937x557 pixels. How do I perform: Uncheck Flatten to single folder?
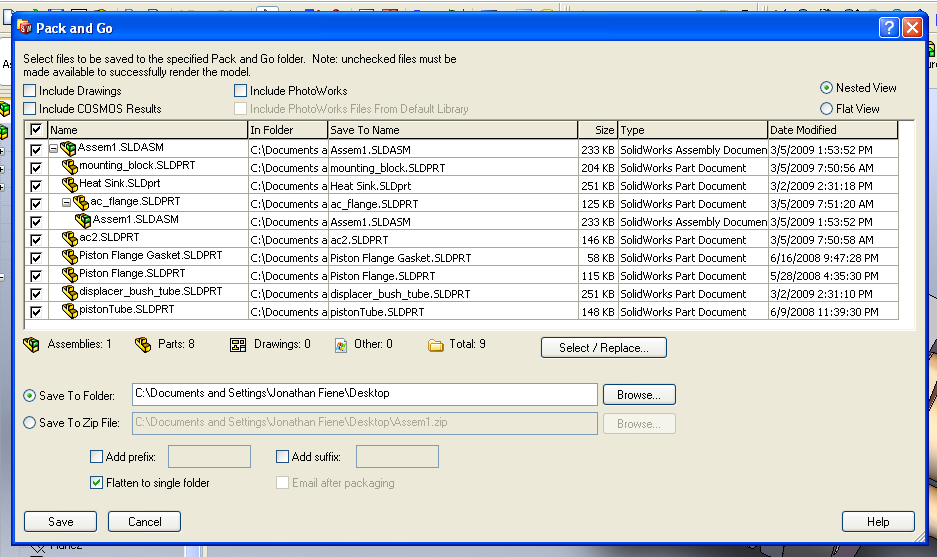(x=96, y=482)
